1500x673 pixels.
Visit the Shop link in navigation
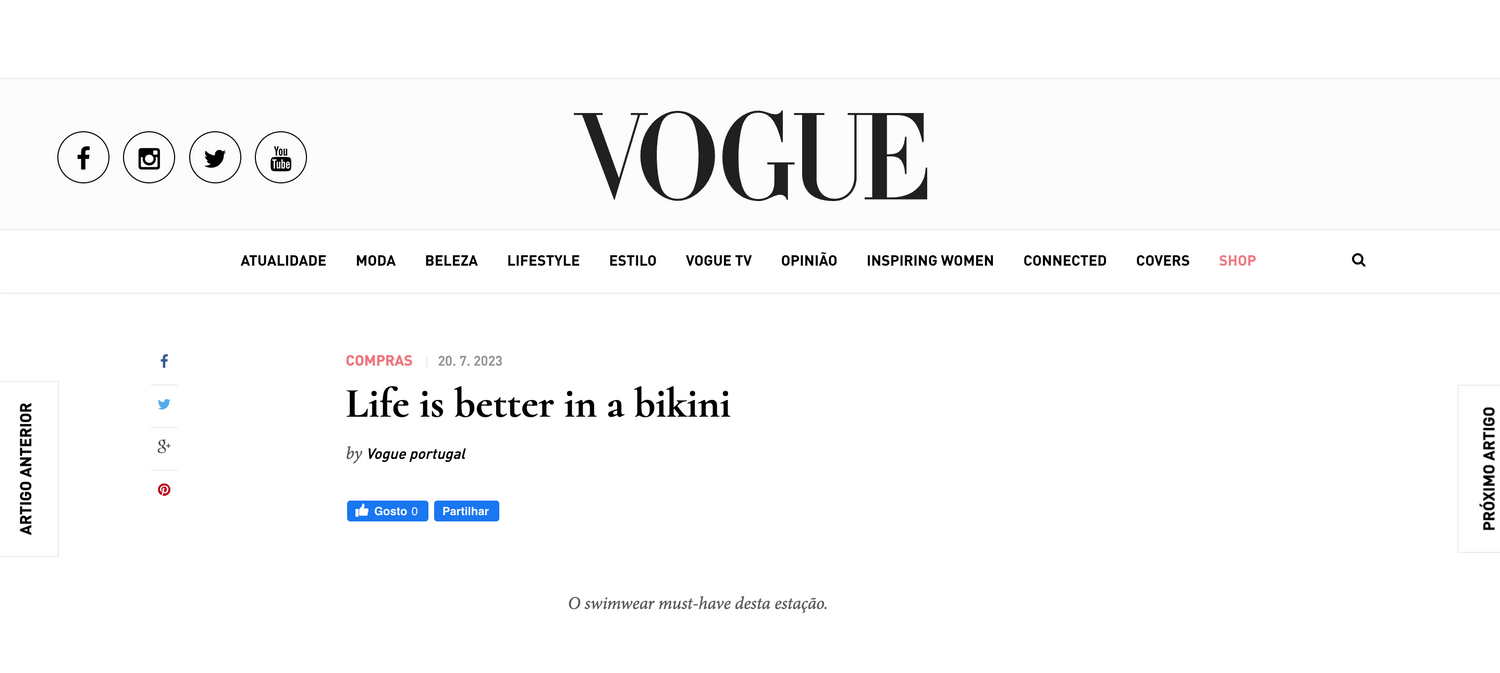[x=1237, y=261]
